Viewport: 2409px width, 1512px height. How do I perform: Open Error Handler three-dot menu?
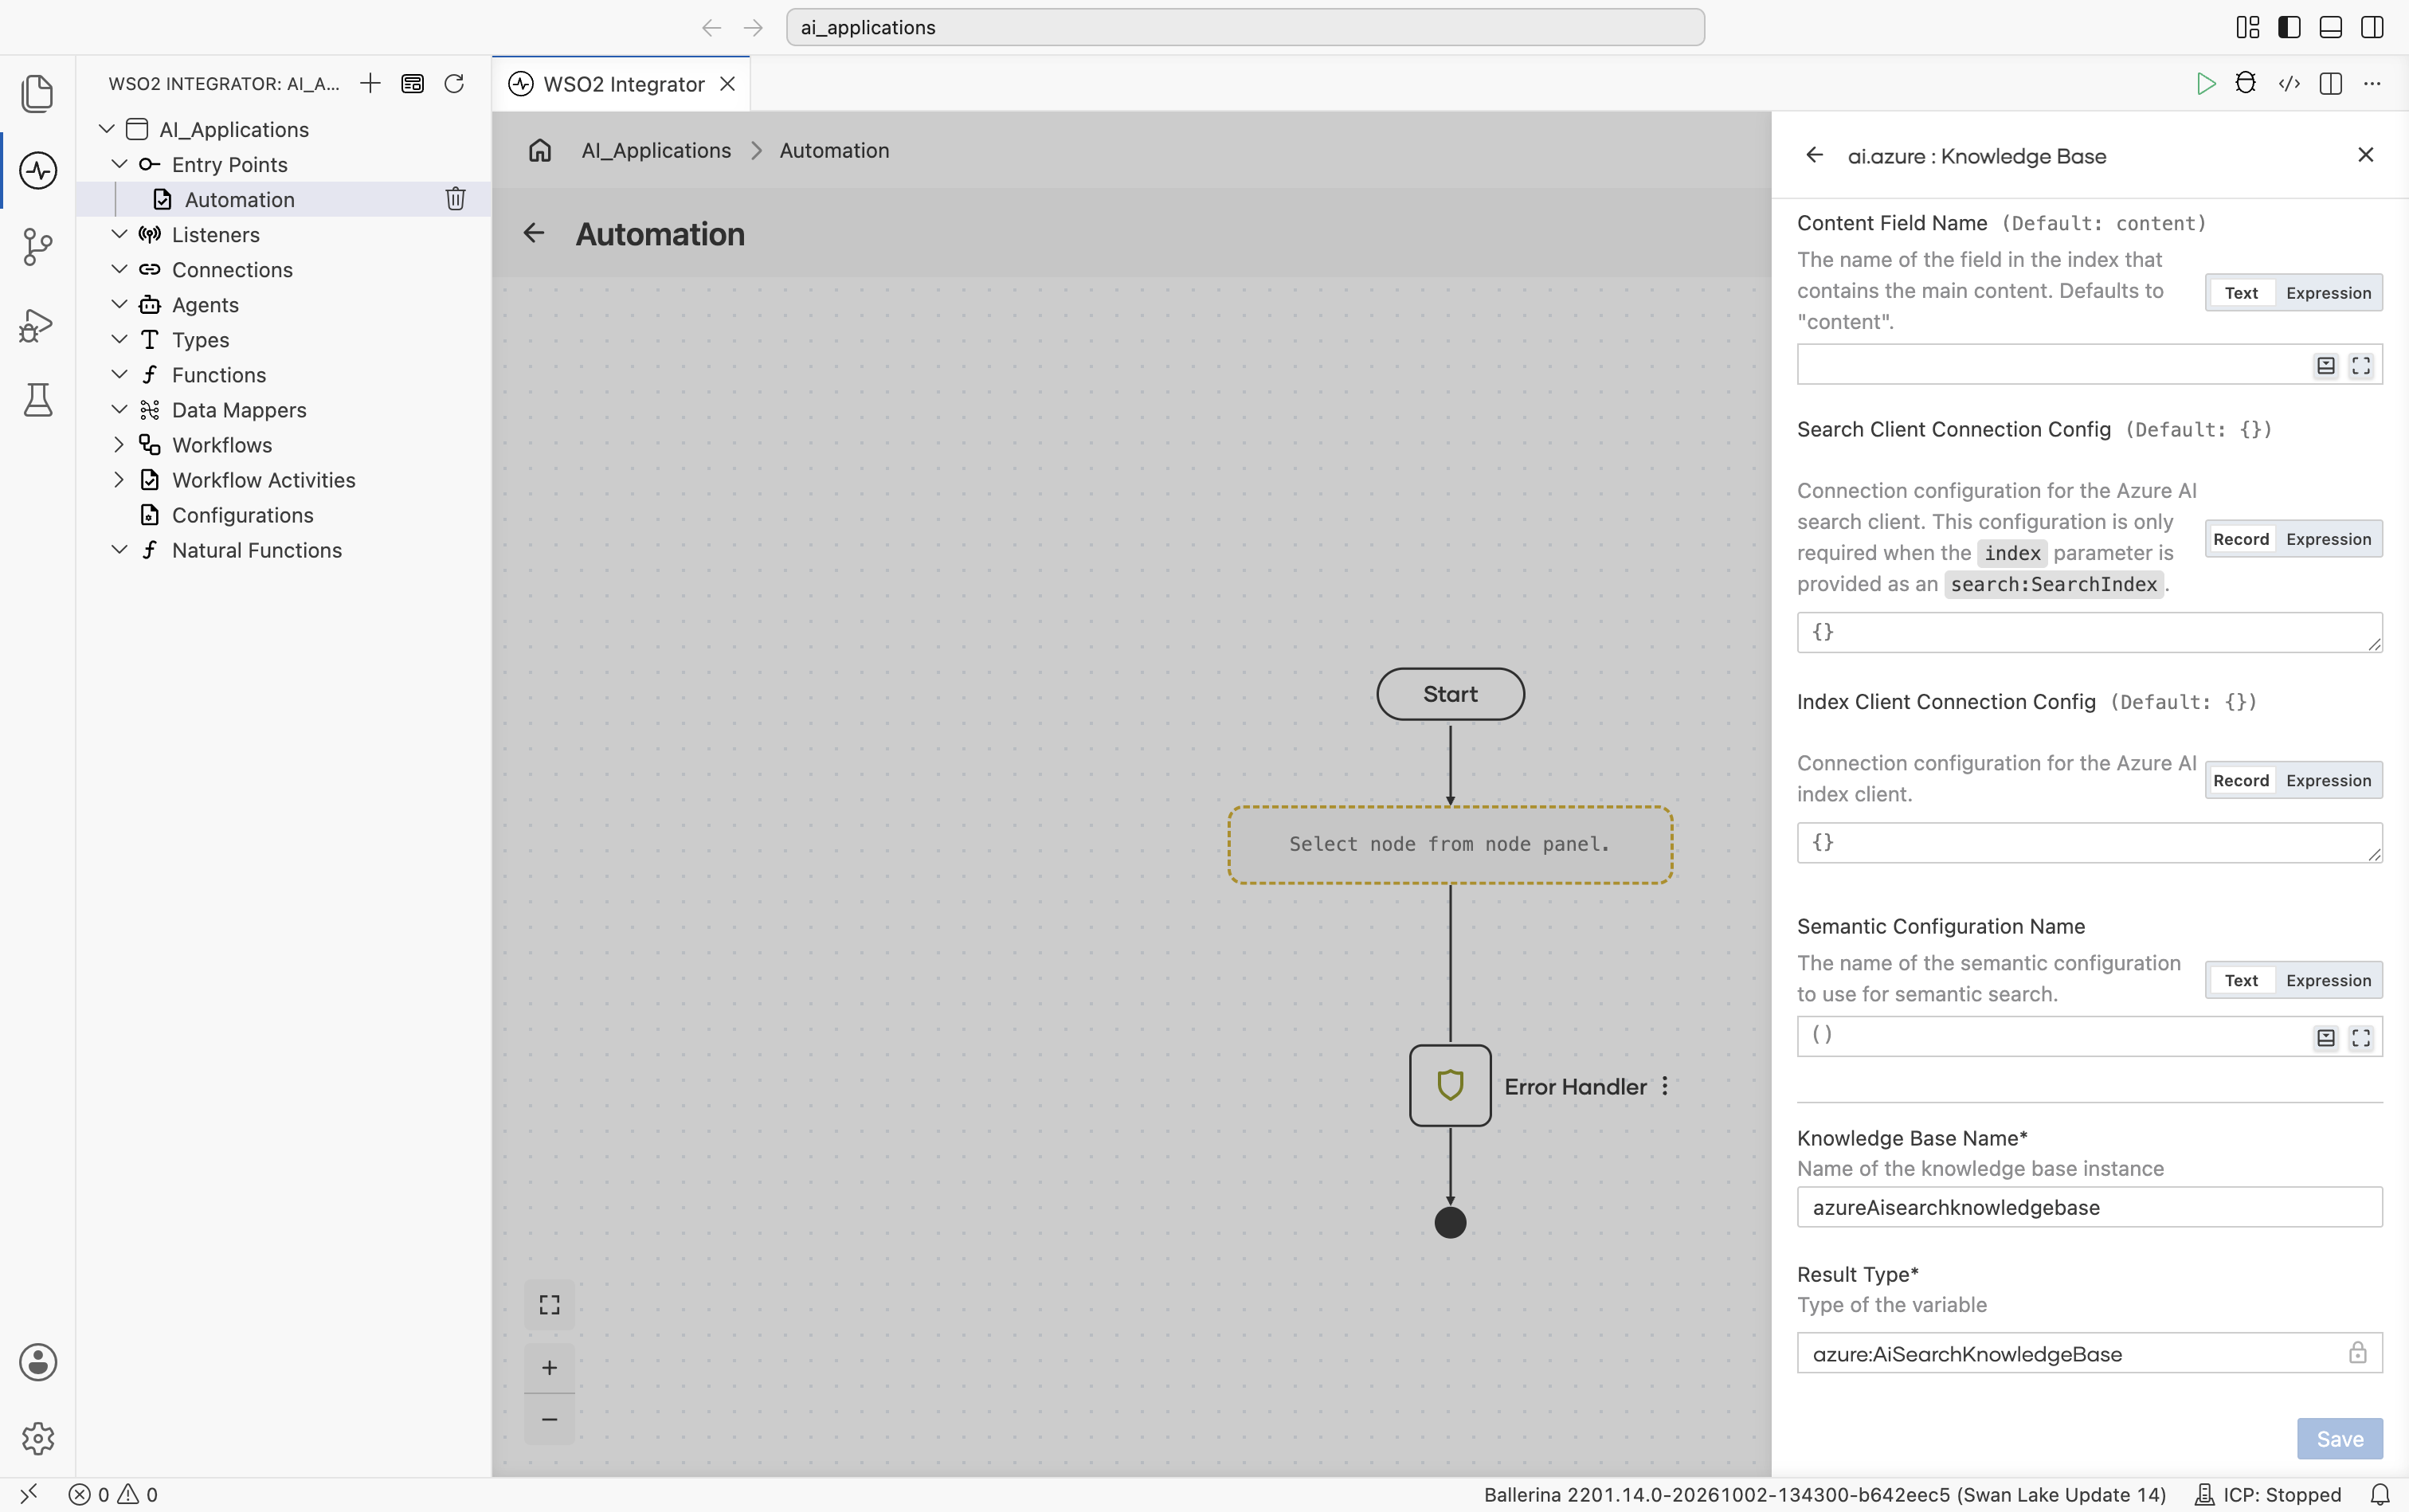pos(1665,1086)
